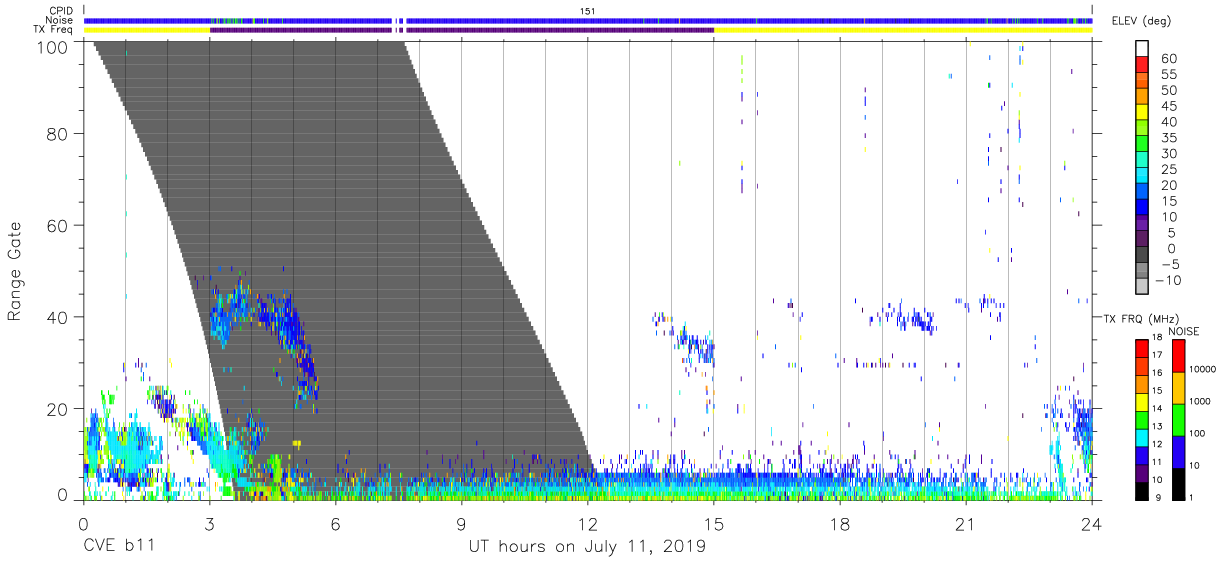Click the 'NOISE' legend title
The height and width of the screenshot is (567, 1228).
pos(1185,330)
